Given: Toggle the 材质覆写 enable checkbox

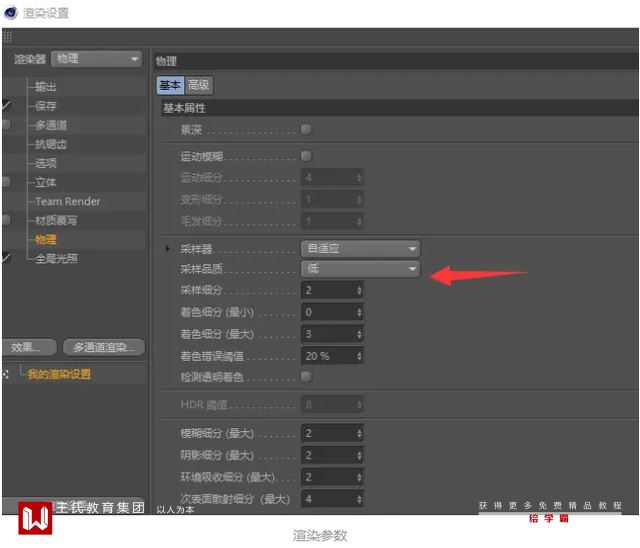Looking at the screenshot, I should coord(6,220).
